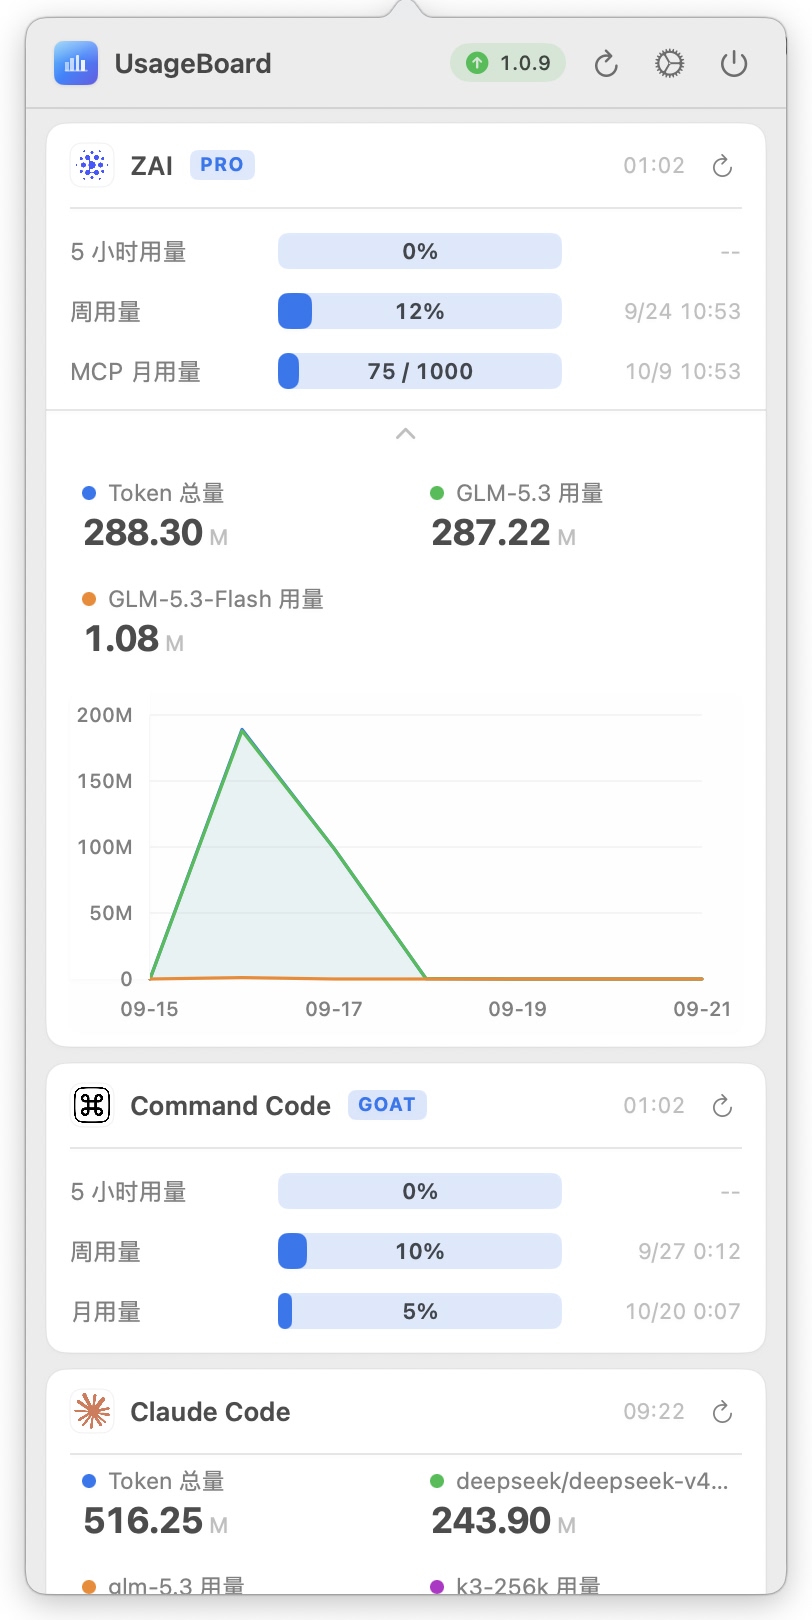Click the 09-19 chart axis label
The height and width of the screenshot is (1620, 812).
pos(518,1009)
